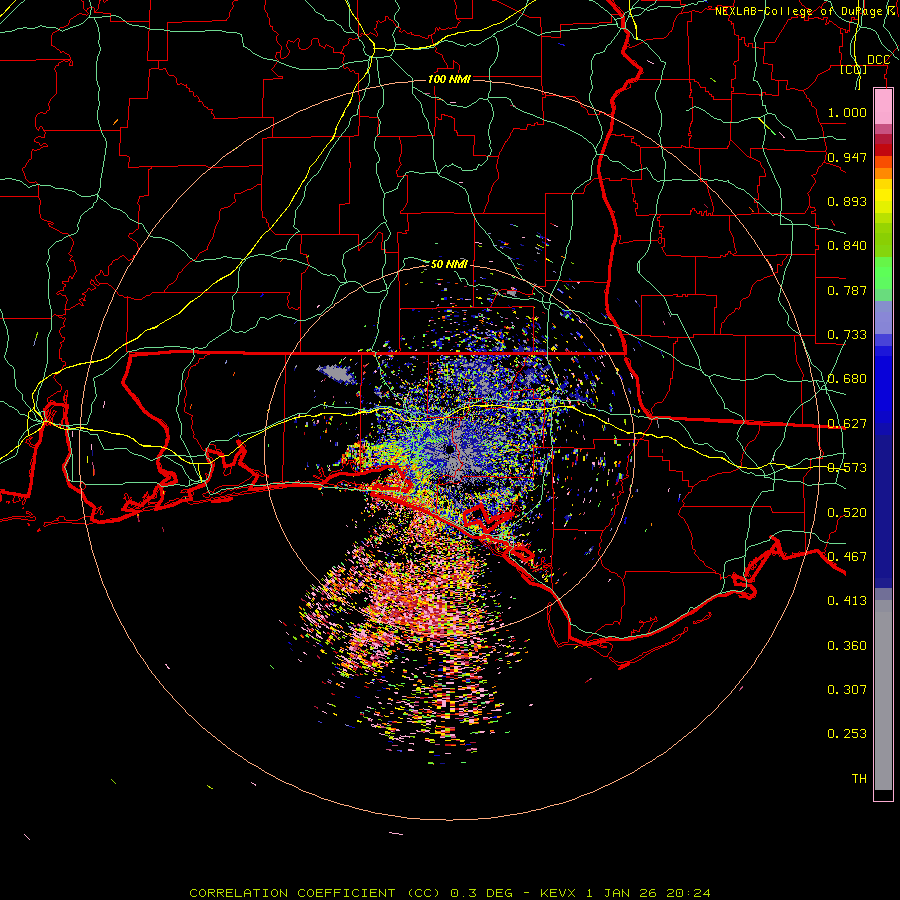Click the 0.680 scale value

pyautogui.click(x=847, y=379)
